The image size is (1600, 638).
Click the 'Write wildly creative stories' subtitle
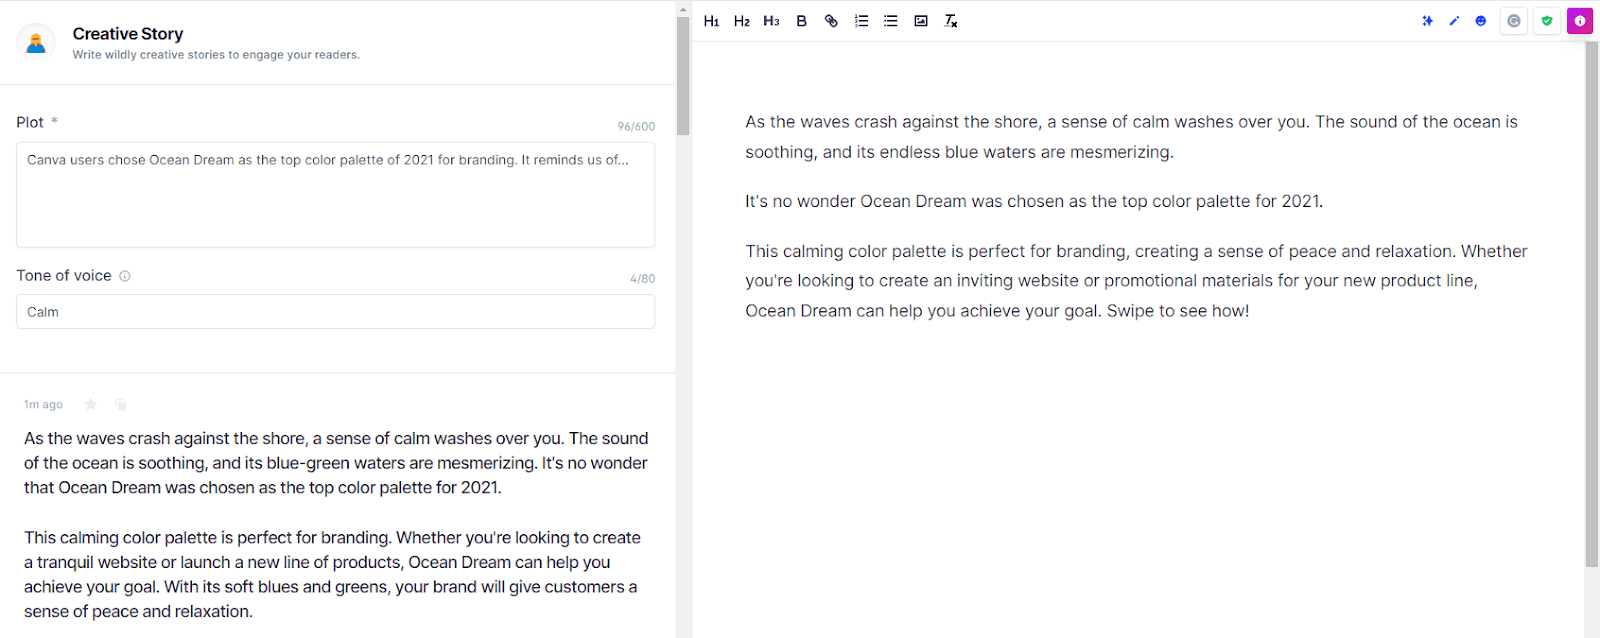(216, 55)
